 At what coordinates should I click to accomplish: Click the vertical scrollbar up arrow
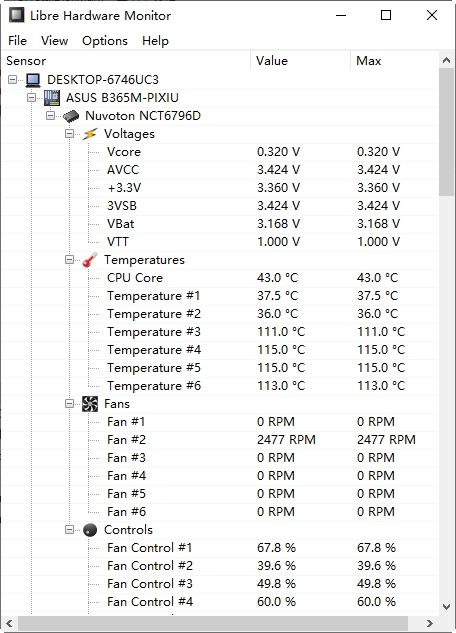(x=446, y=61)
